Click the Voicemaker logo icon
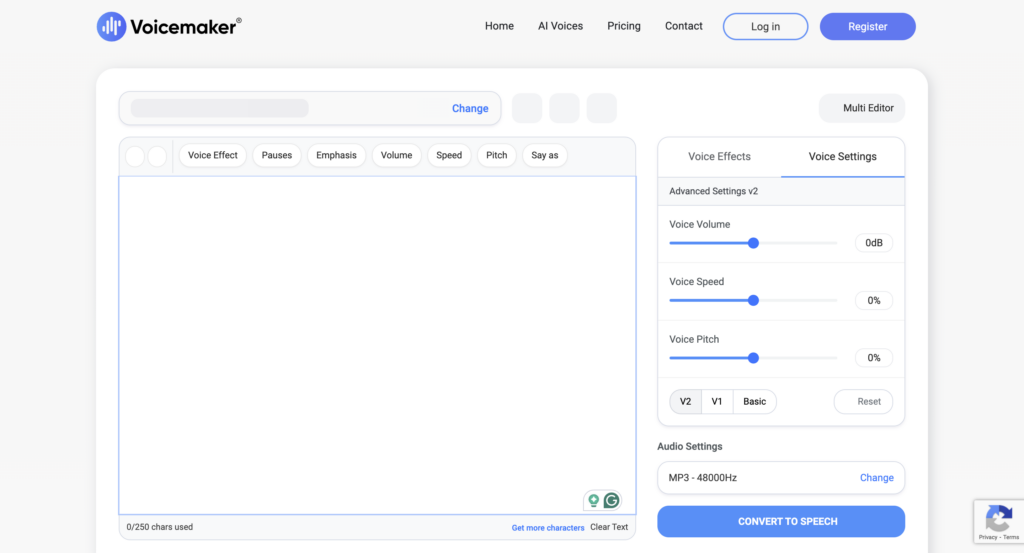The width and height of the screenshot is (1024, 553). 112,27
